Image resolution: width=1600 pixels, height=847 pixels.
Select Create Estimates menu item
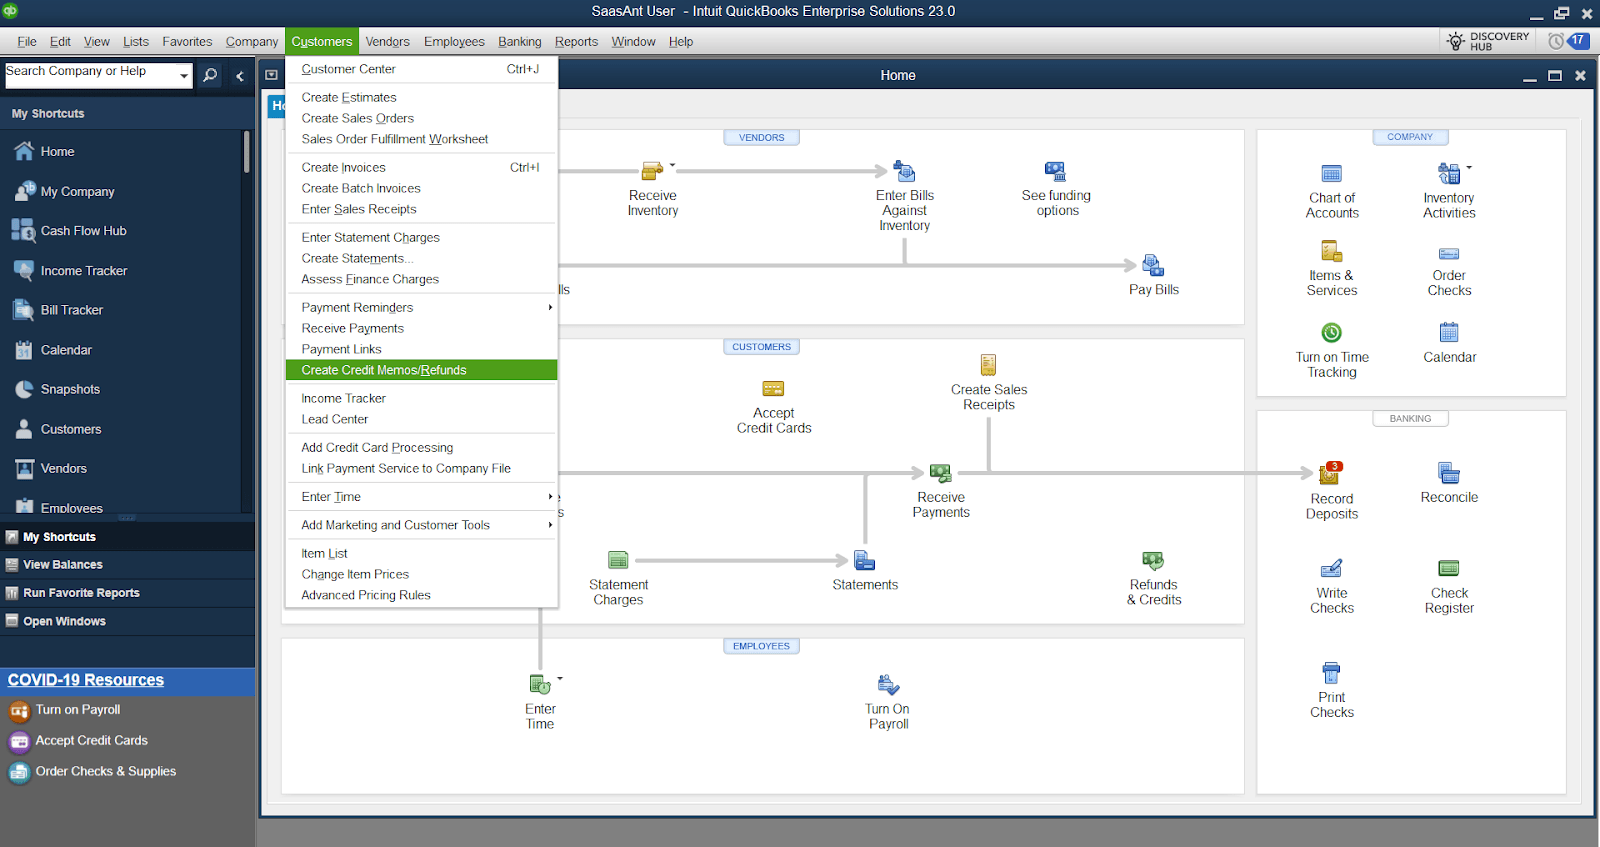click(x=422, y=97)
